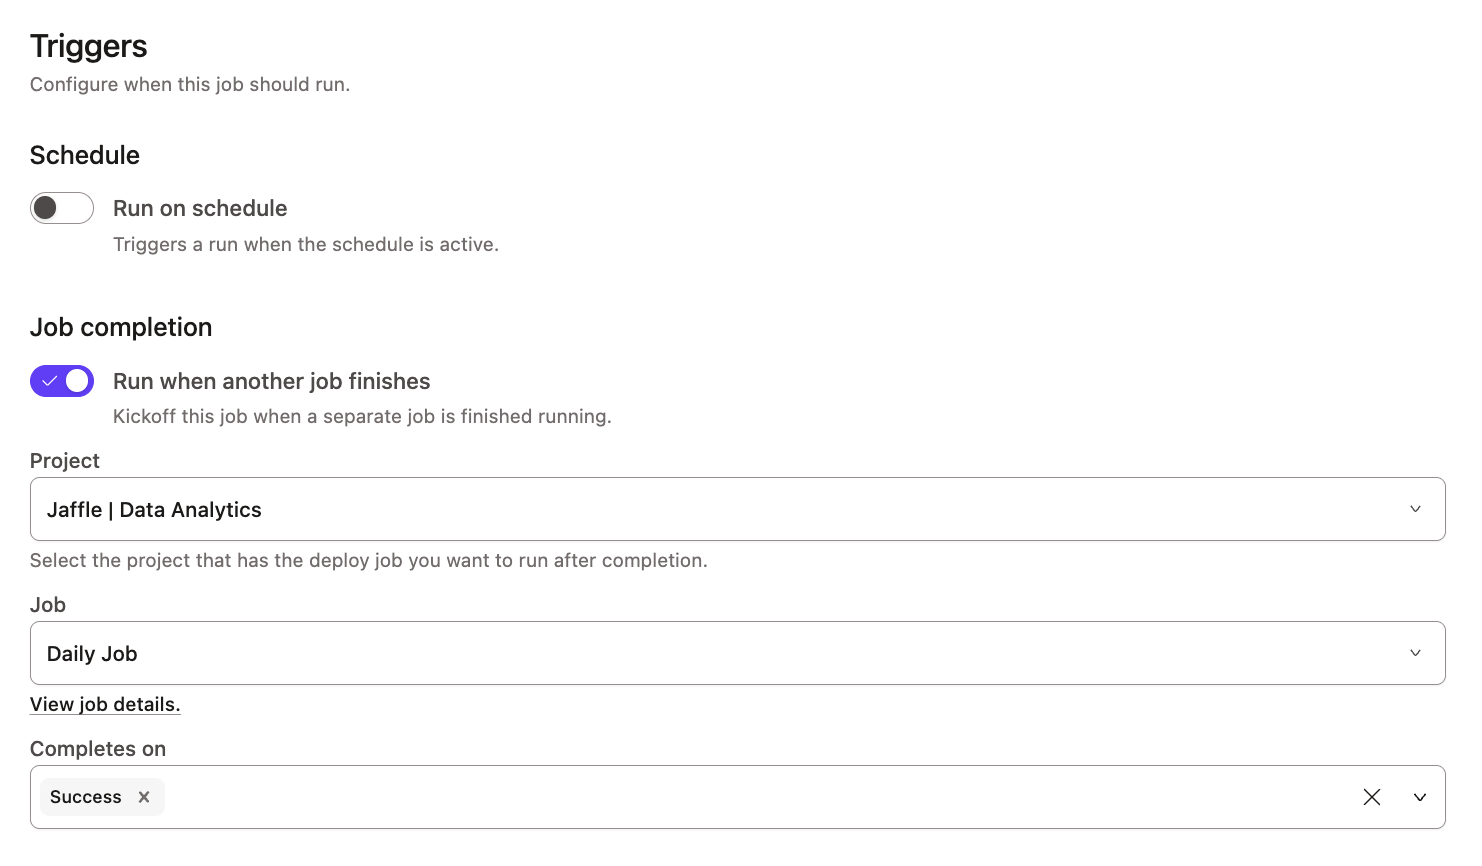The width and height of the screenshot is (1482, 866).
Task: Focus the empty area of Completes on field
Action: click(750, 797)
